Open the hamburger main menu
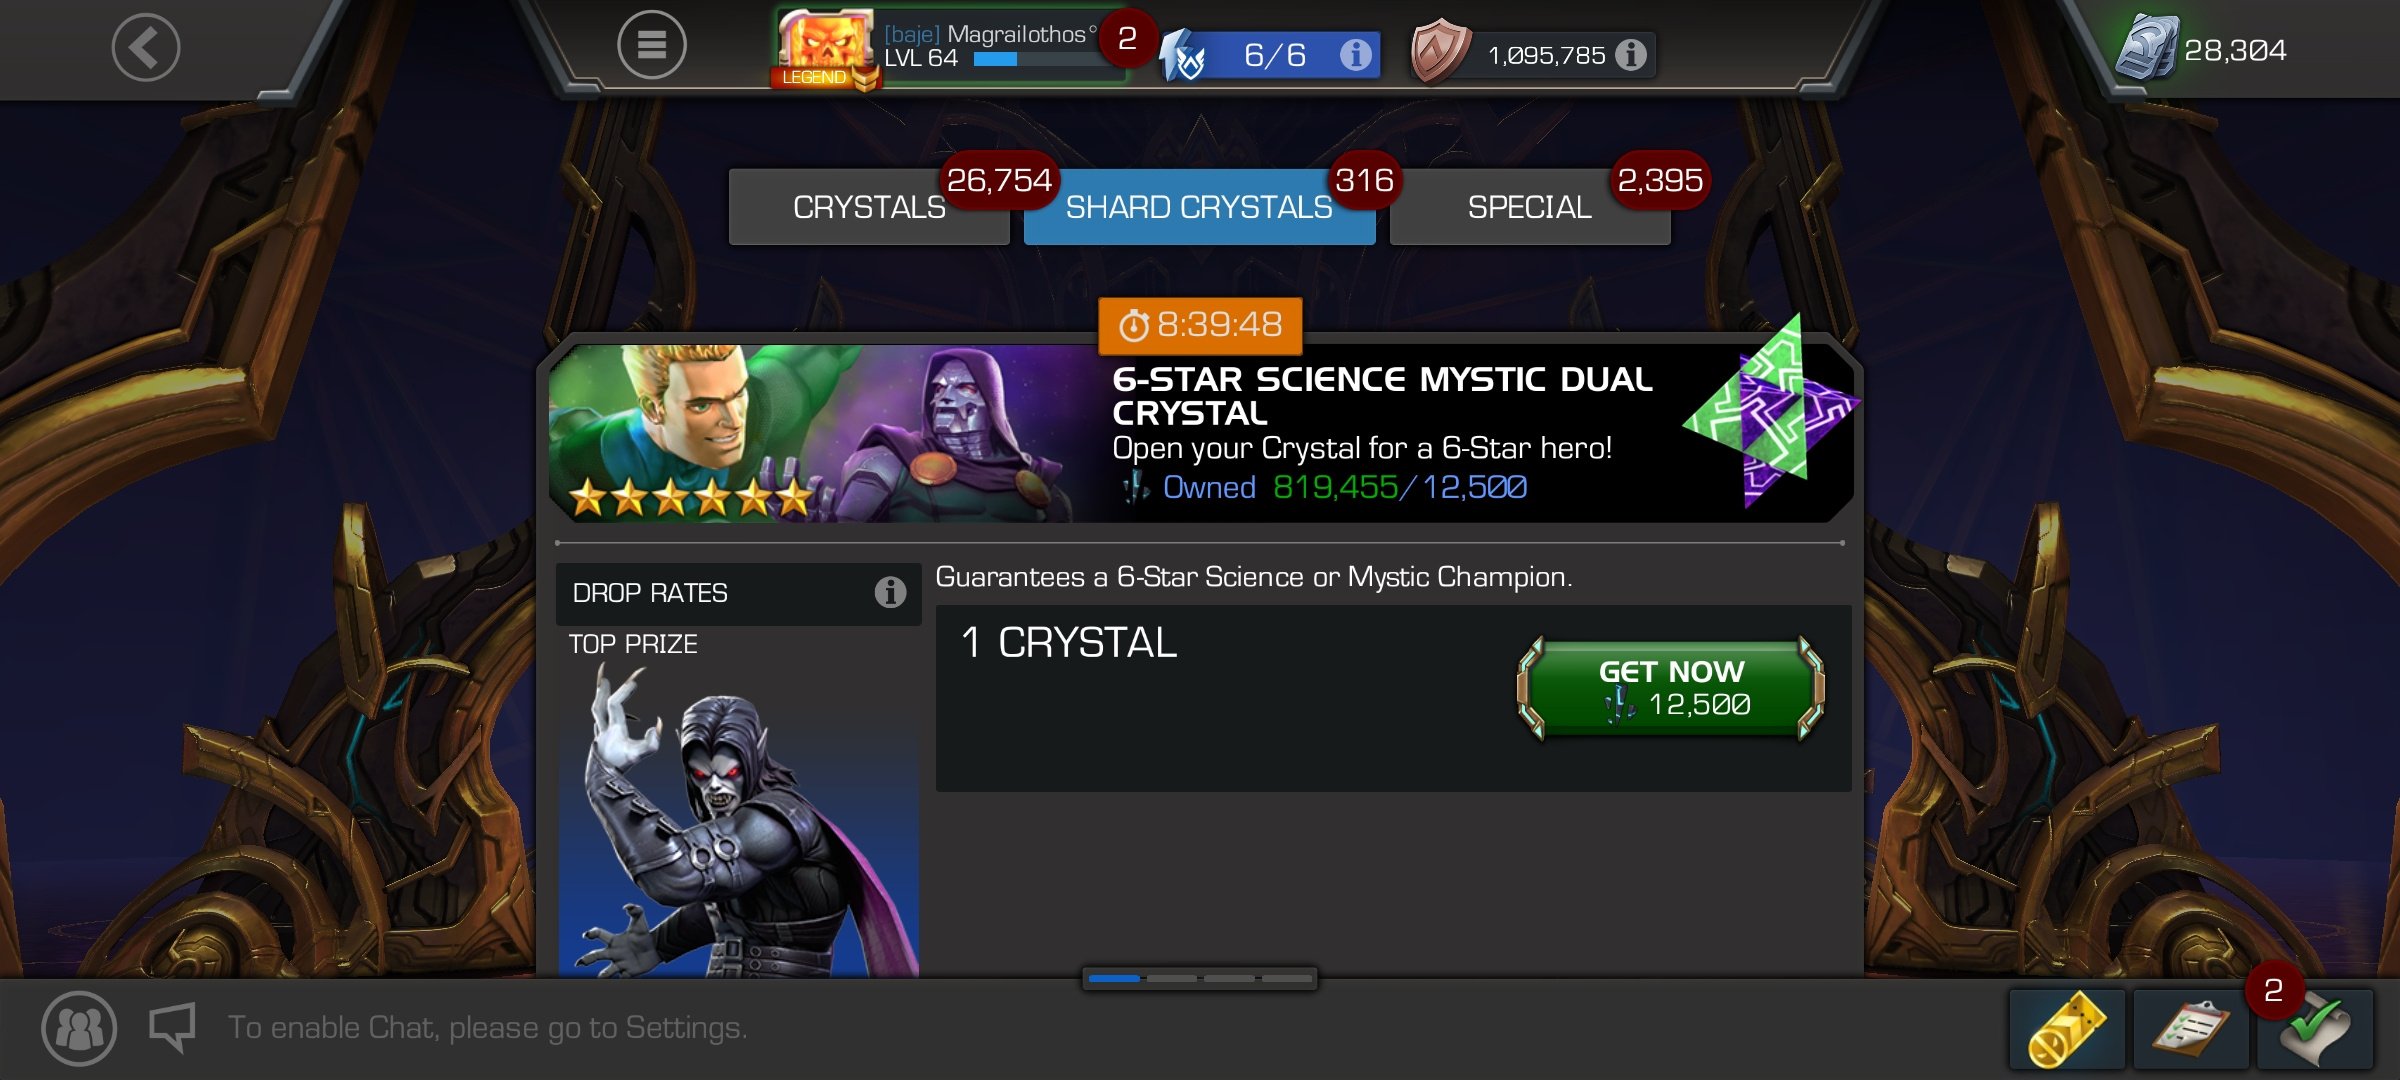 point(652,45)
